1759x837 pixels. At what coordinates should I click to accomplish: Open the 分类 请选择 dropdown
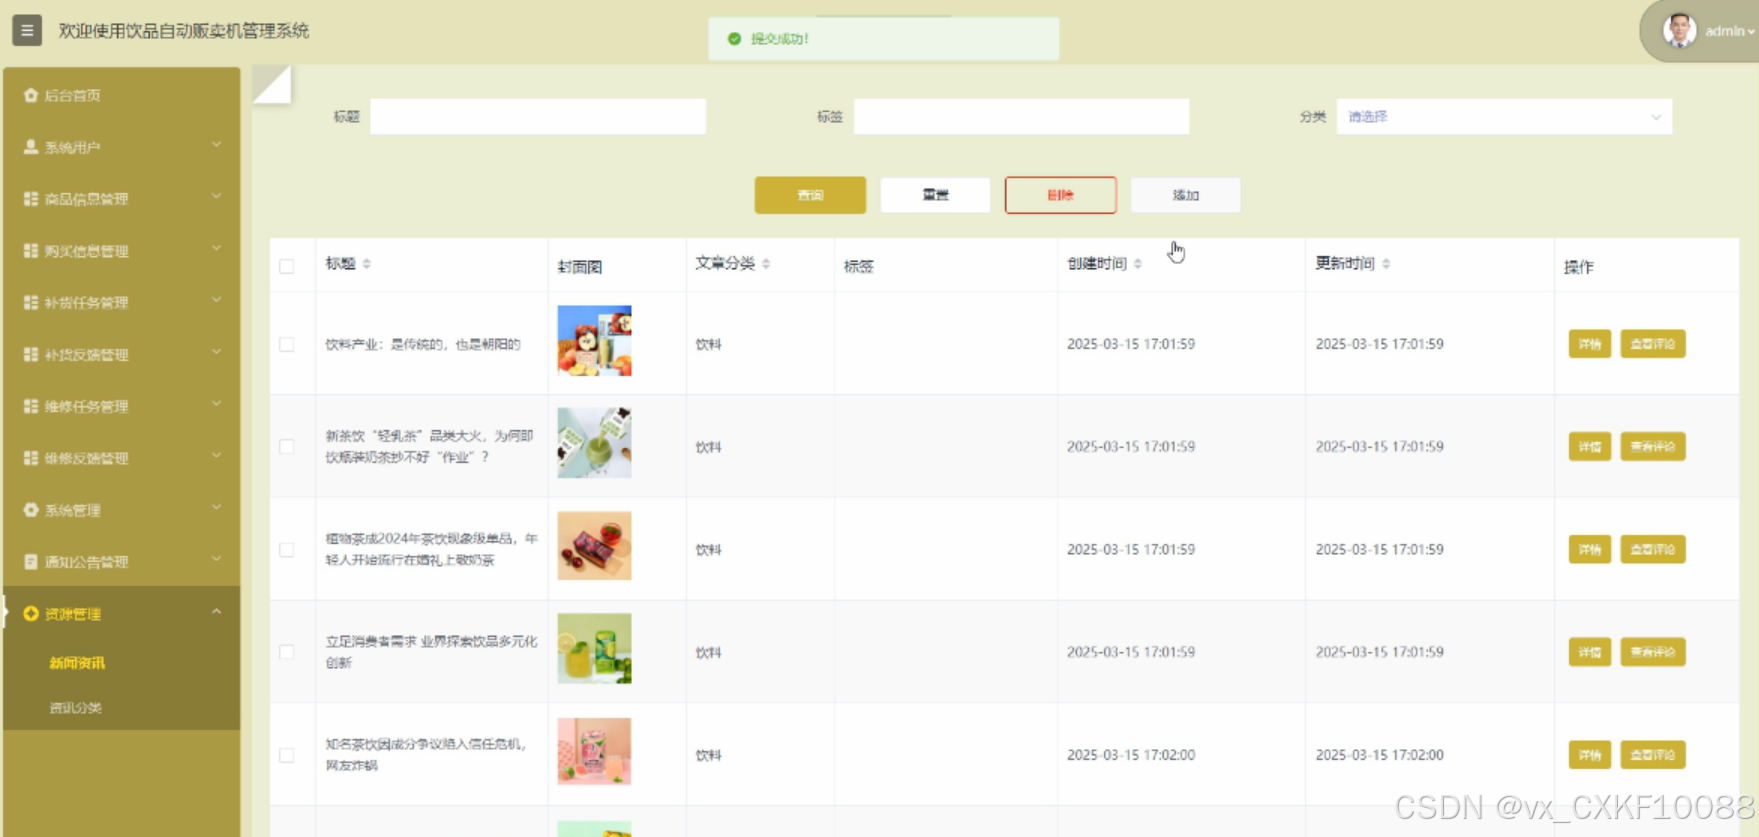[x=1504, y=117]
